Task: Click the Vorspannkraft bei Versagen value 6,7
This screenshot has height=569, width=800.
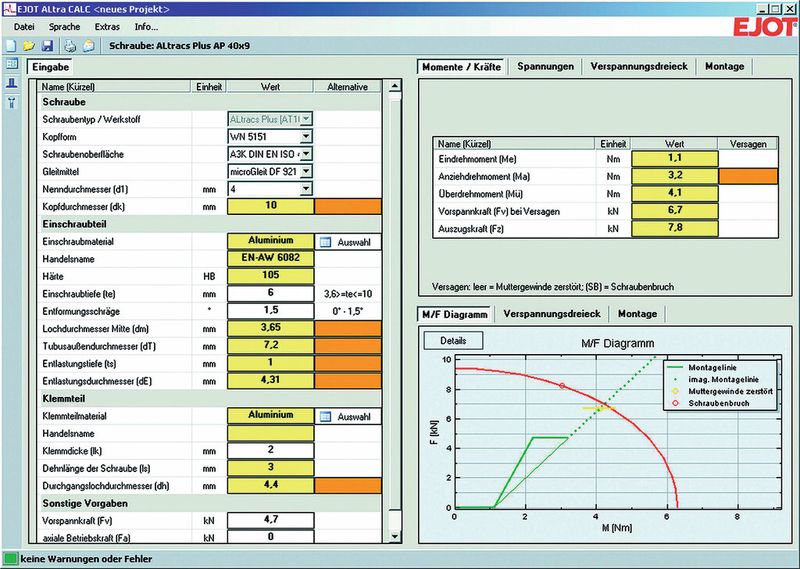Action: tap(674, 211)
